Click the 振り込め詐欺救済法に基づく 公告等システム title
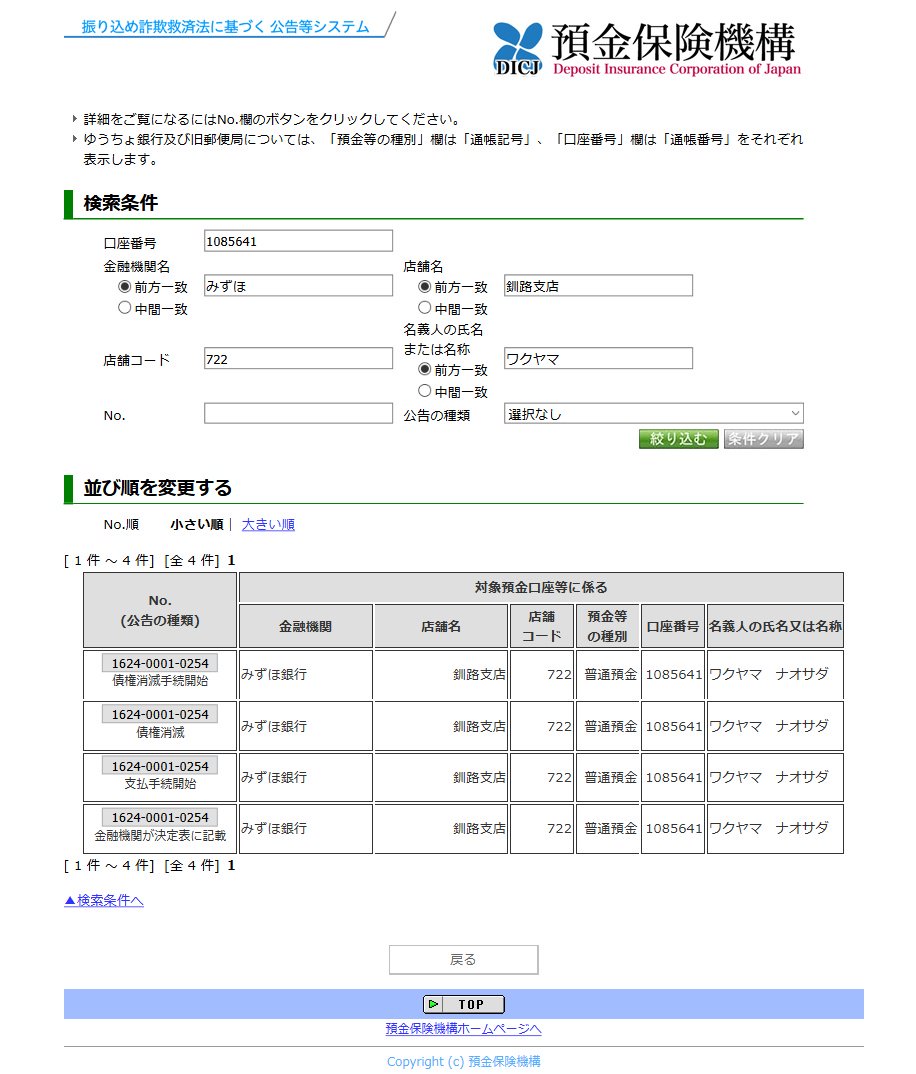 tap(225, 27)
